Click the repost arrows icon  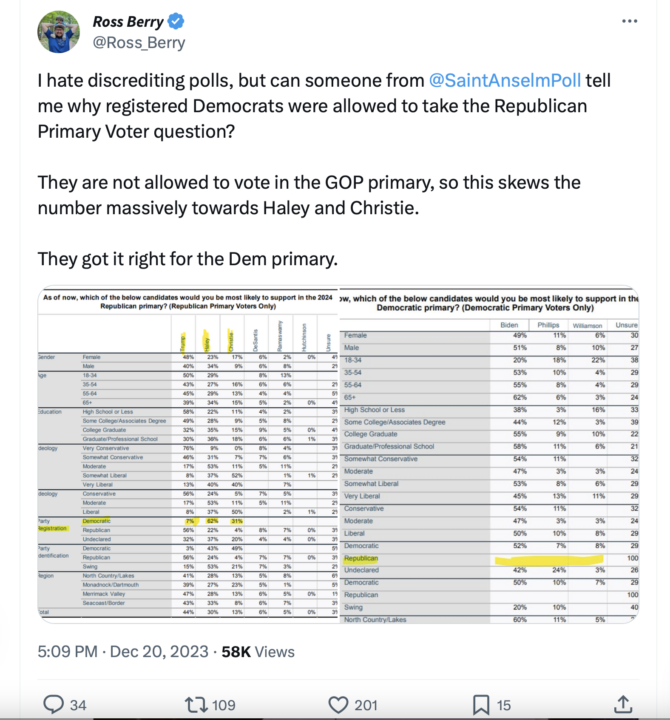pos(195,705)
